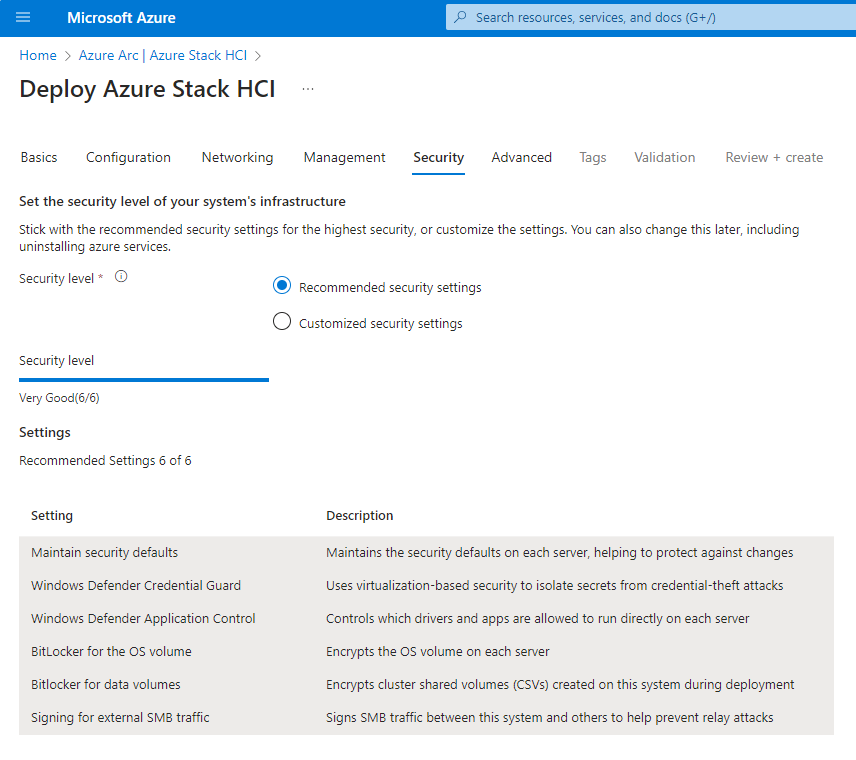Viewport: 856px width, 760px height.
Task: Go to Review + create tab
Action: [774, 157]
